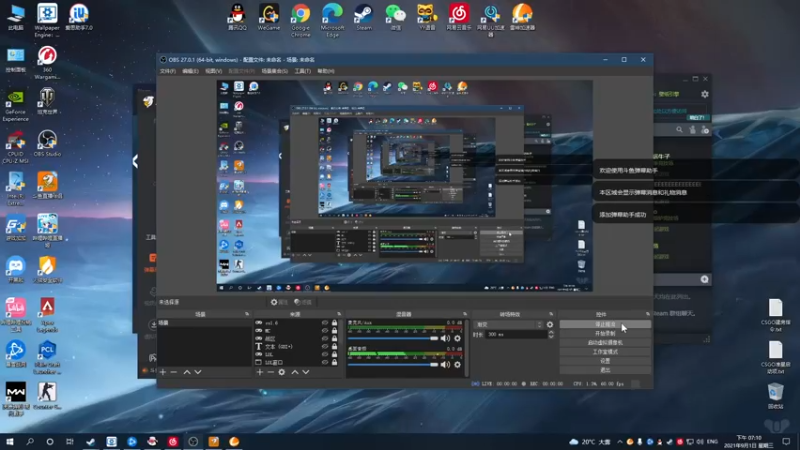Open Steam from the desktop shortcuts

(364, 17)
